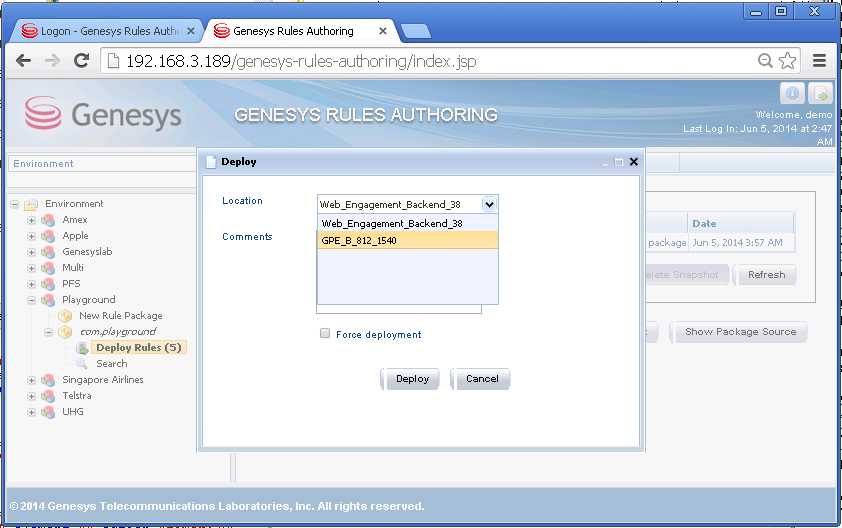Image resolution: width=842 pixels, height=528 pixels.
Task: Click the info icon in header
Action: coord(792,94)
